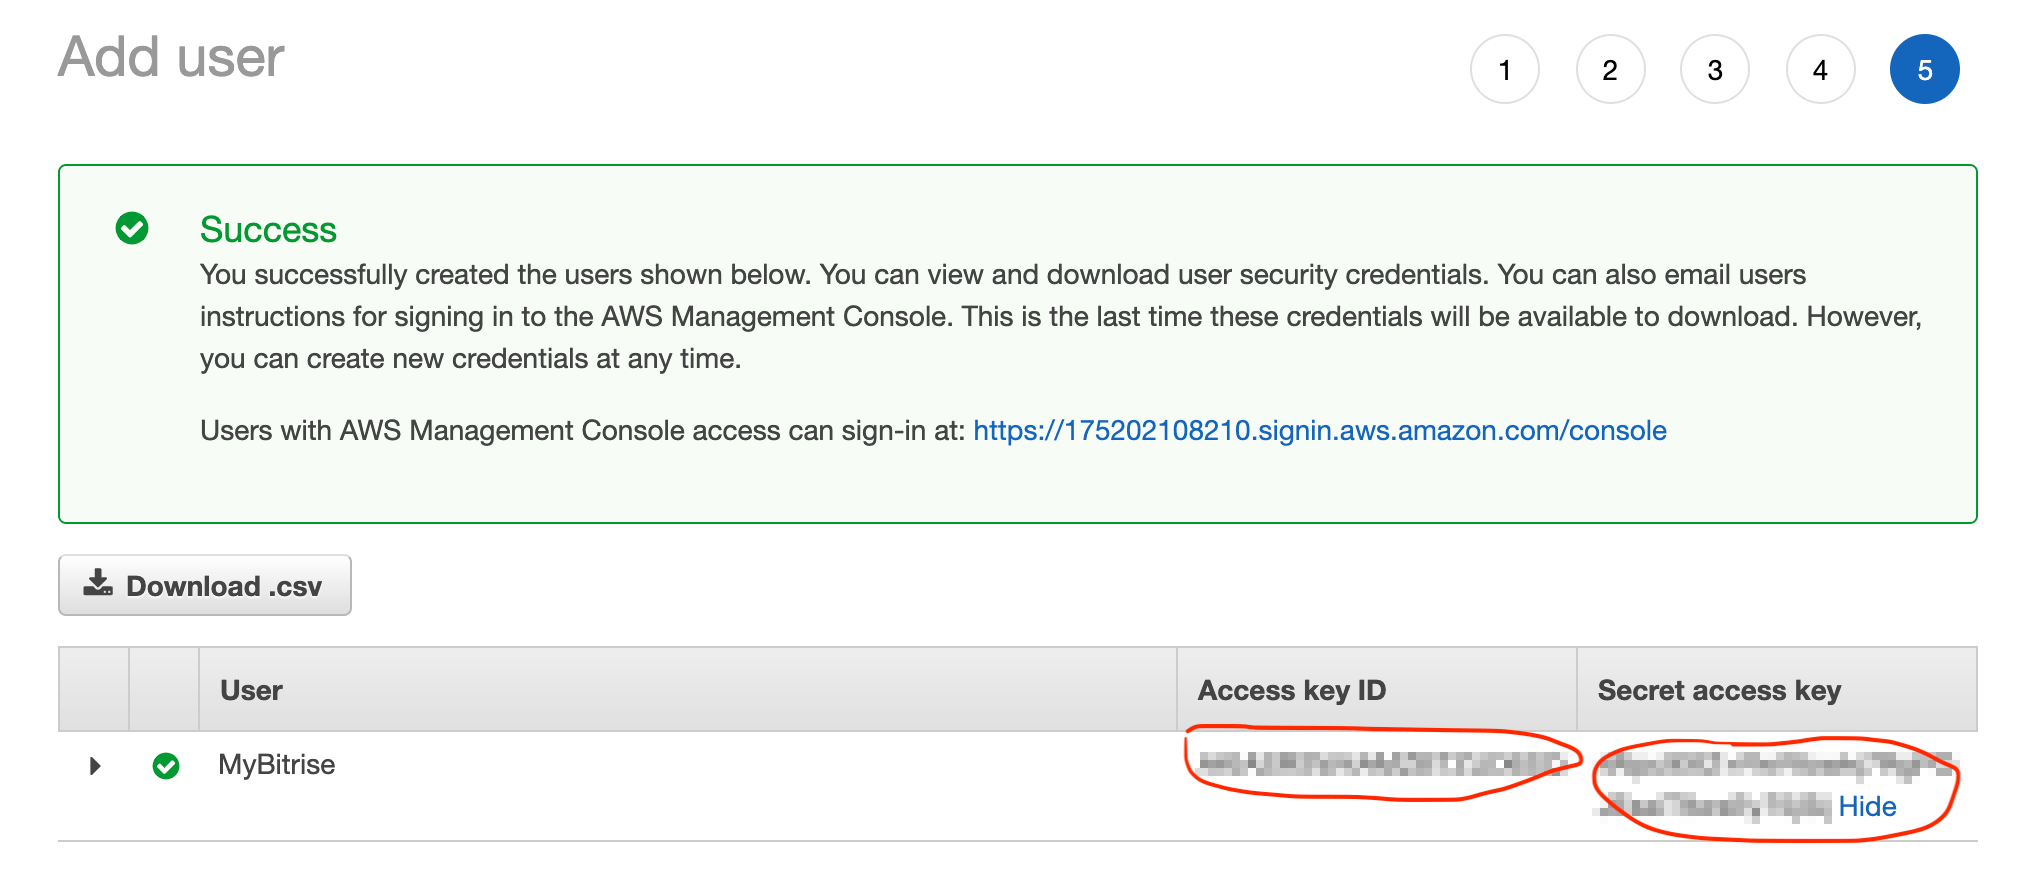Go to wizard step 1 circle

coord(1504,69)
